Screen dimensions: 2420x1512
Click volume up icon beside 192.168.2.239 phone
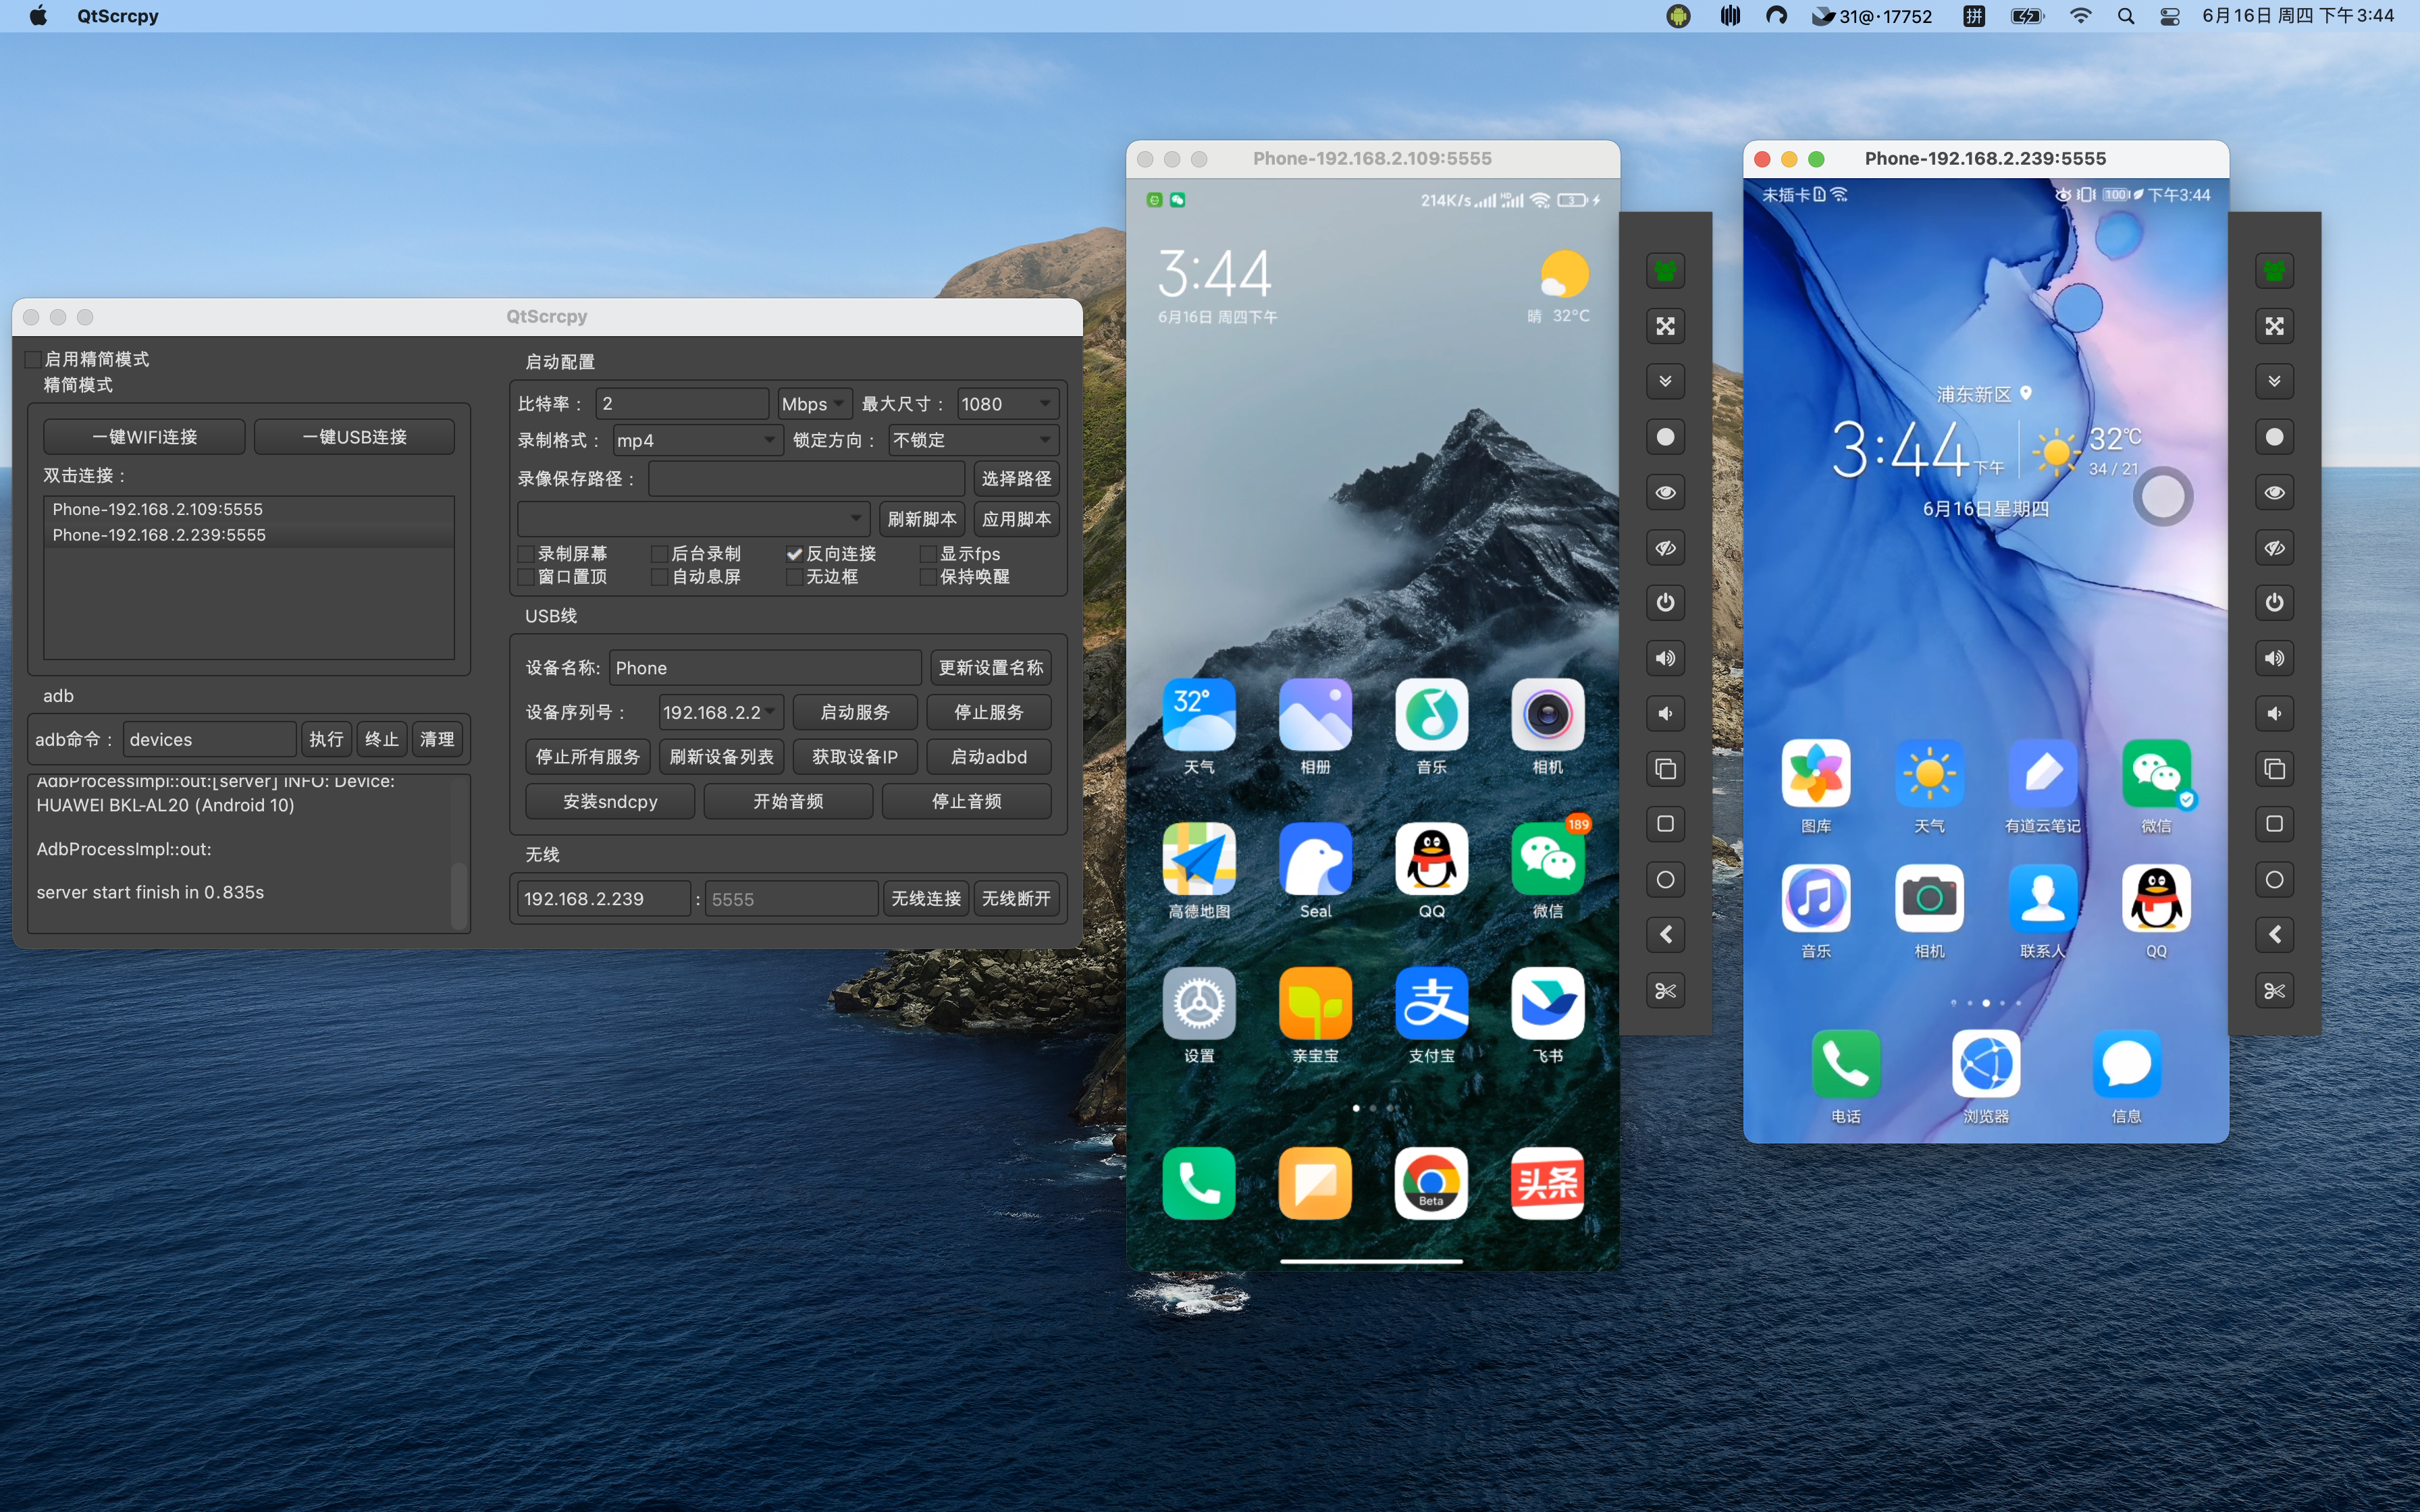[2274, 658]
